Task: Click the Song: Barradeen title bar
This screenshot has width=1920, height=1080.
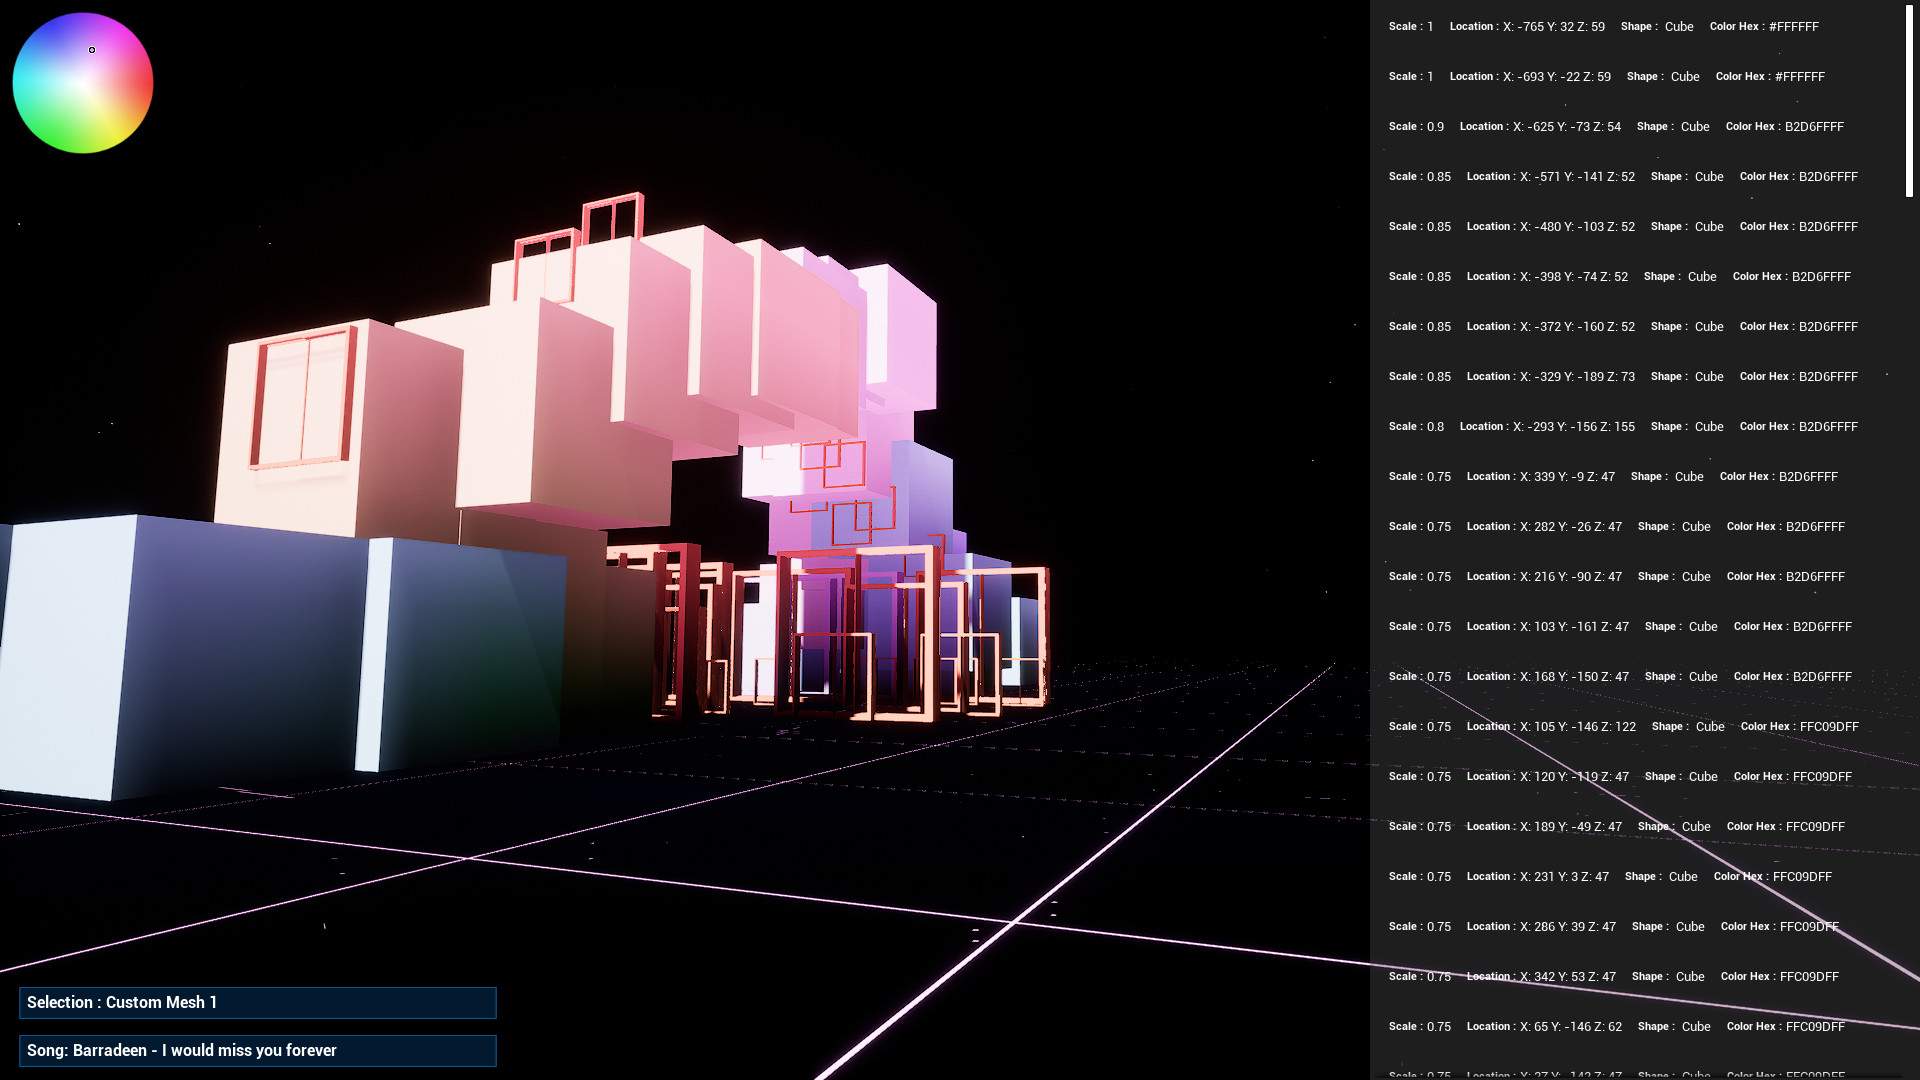Action: pos(258,1051)
